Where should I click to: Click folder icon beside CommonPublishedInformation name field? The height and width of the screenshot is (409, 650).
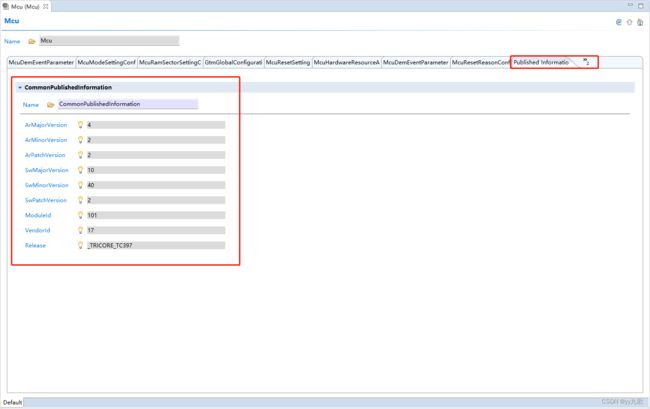[50, 104]
